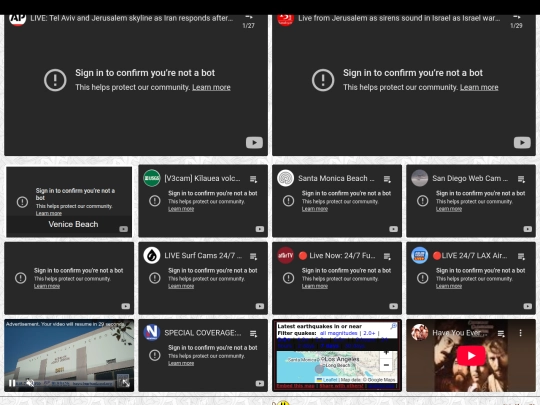
Task: Open more options on Have You Ever video
Action: 520,333
